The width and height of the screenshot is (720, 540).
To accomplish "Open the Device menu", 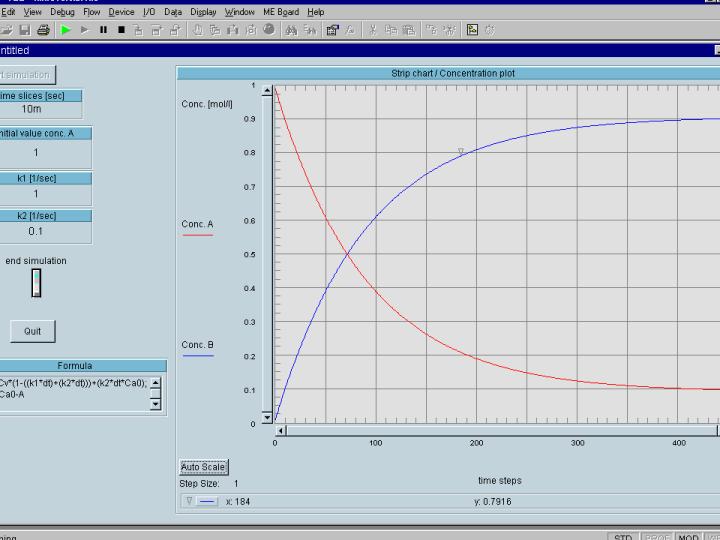I will (121, 12).
